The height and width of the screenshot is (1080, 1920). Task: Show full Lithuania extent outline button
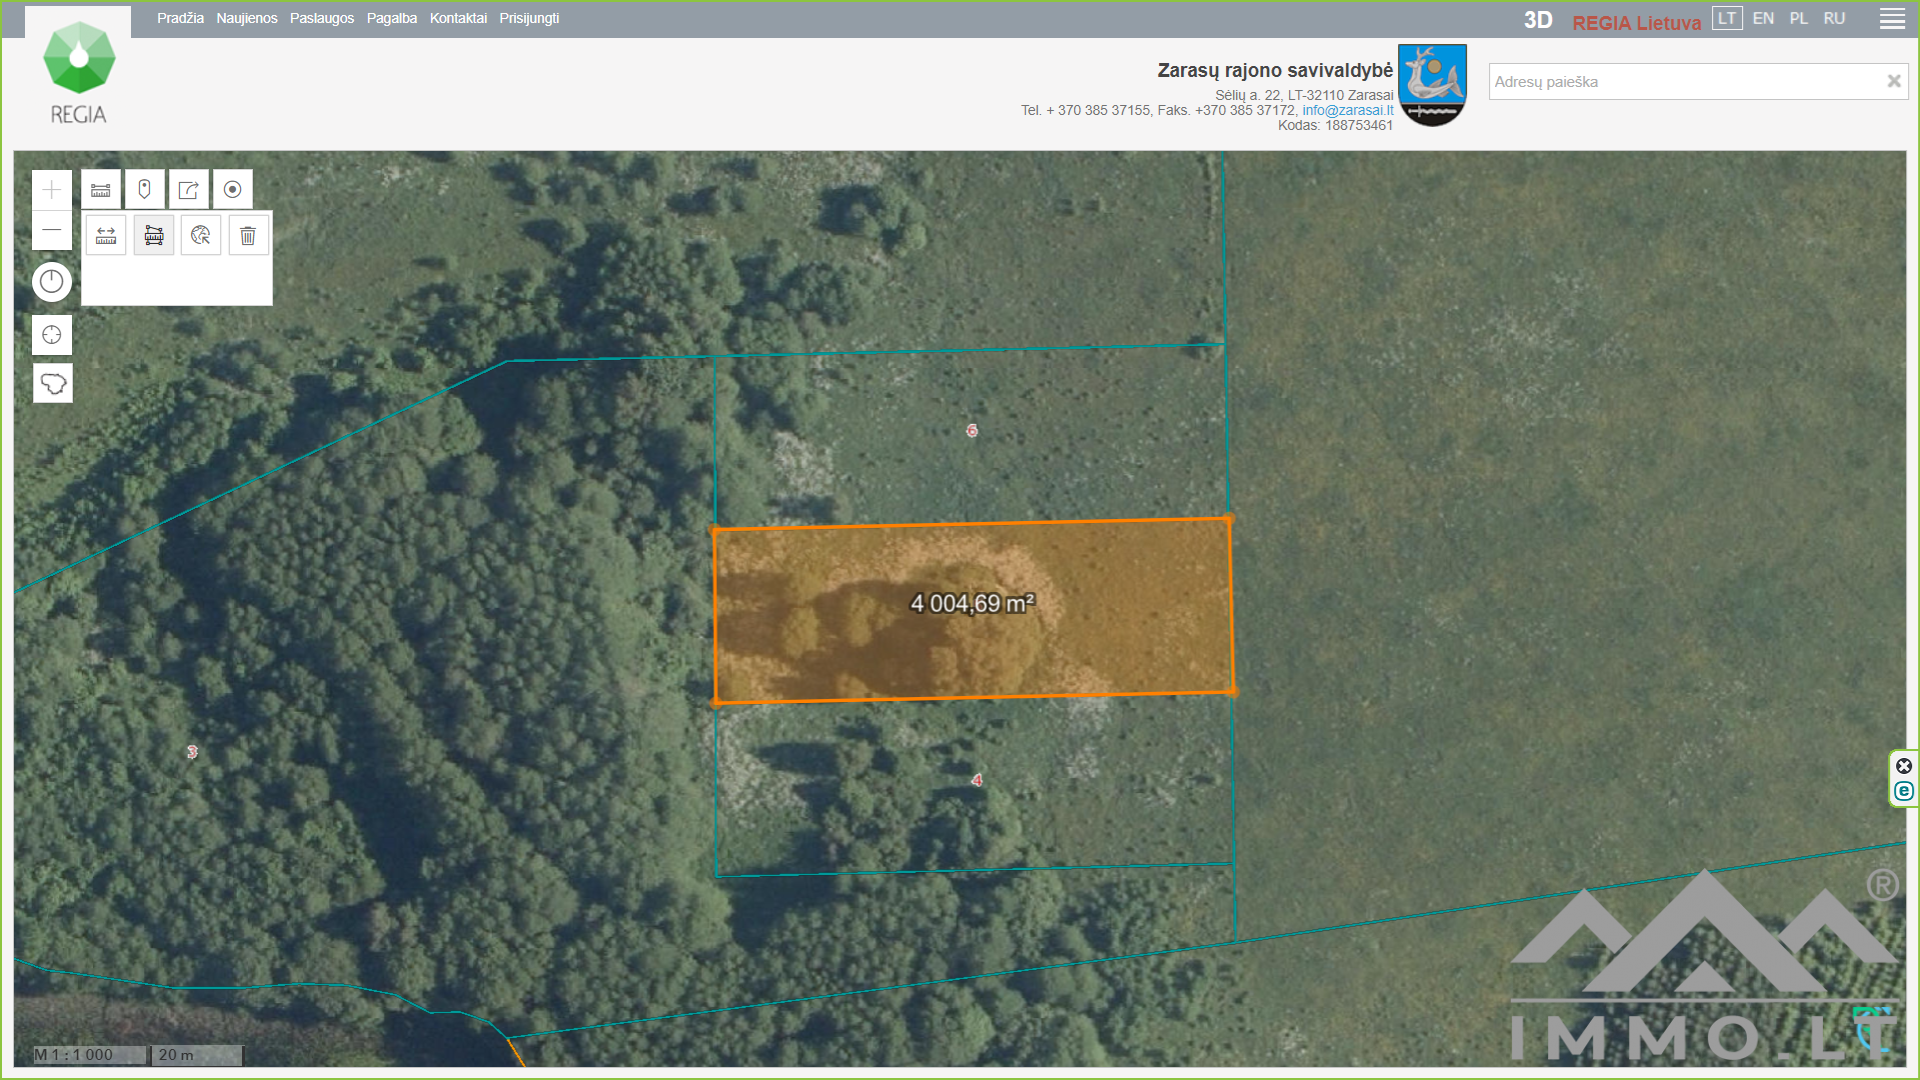[53, 383]
